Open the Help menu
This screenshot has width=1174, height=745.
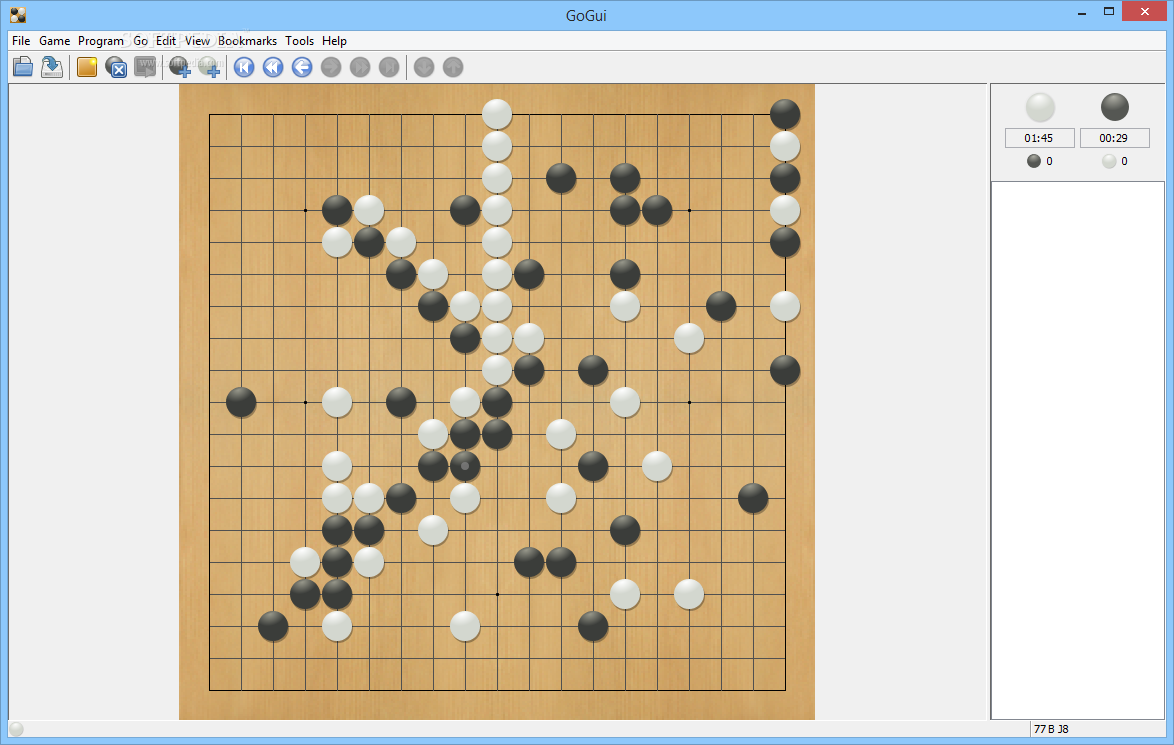334,40
